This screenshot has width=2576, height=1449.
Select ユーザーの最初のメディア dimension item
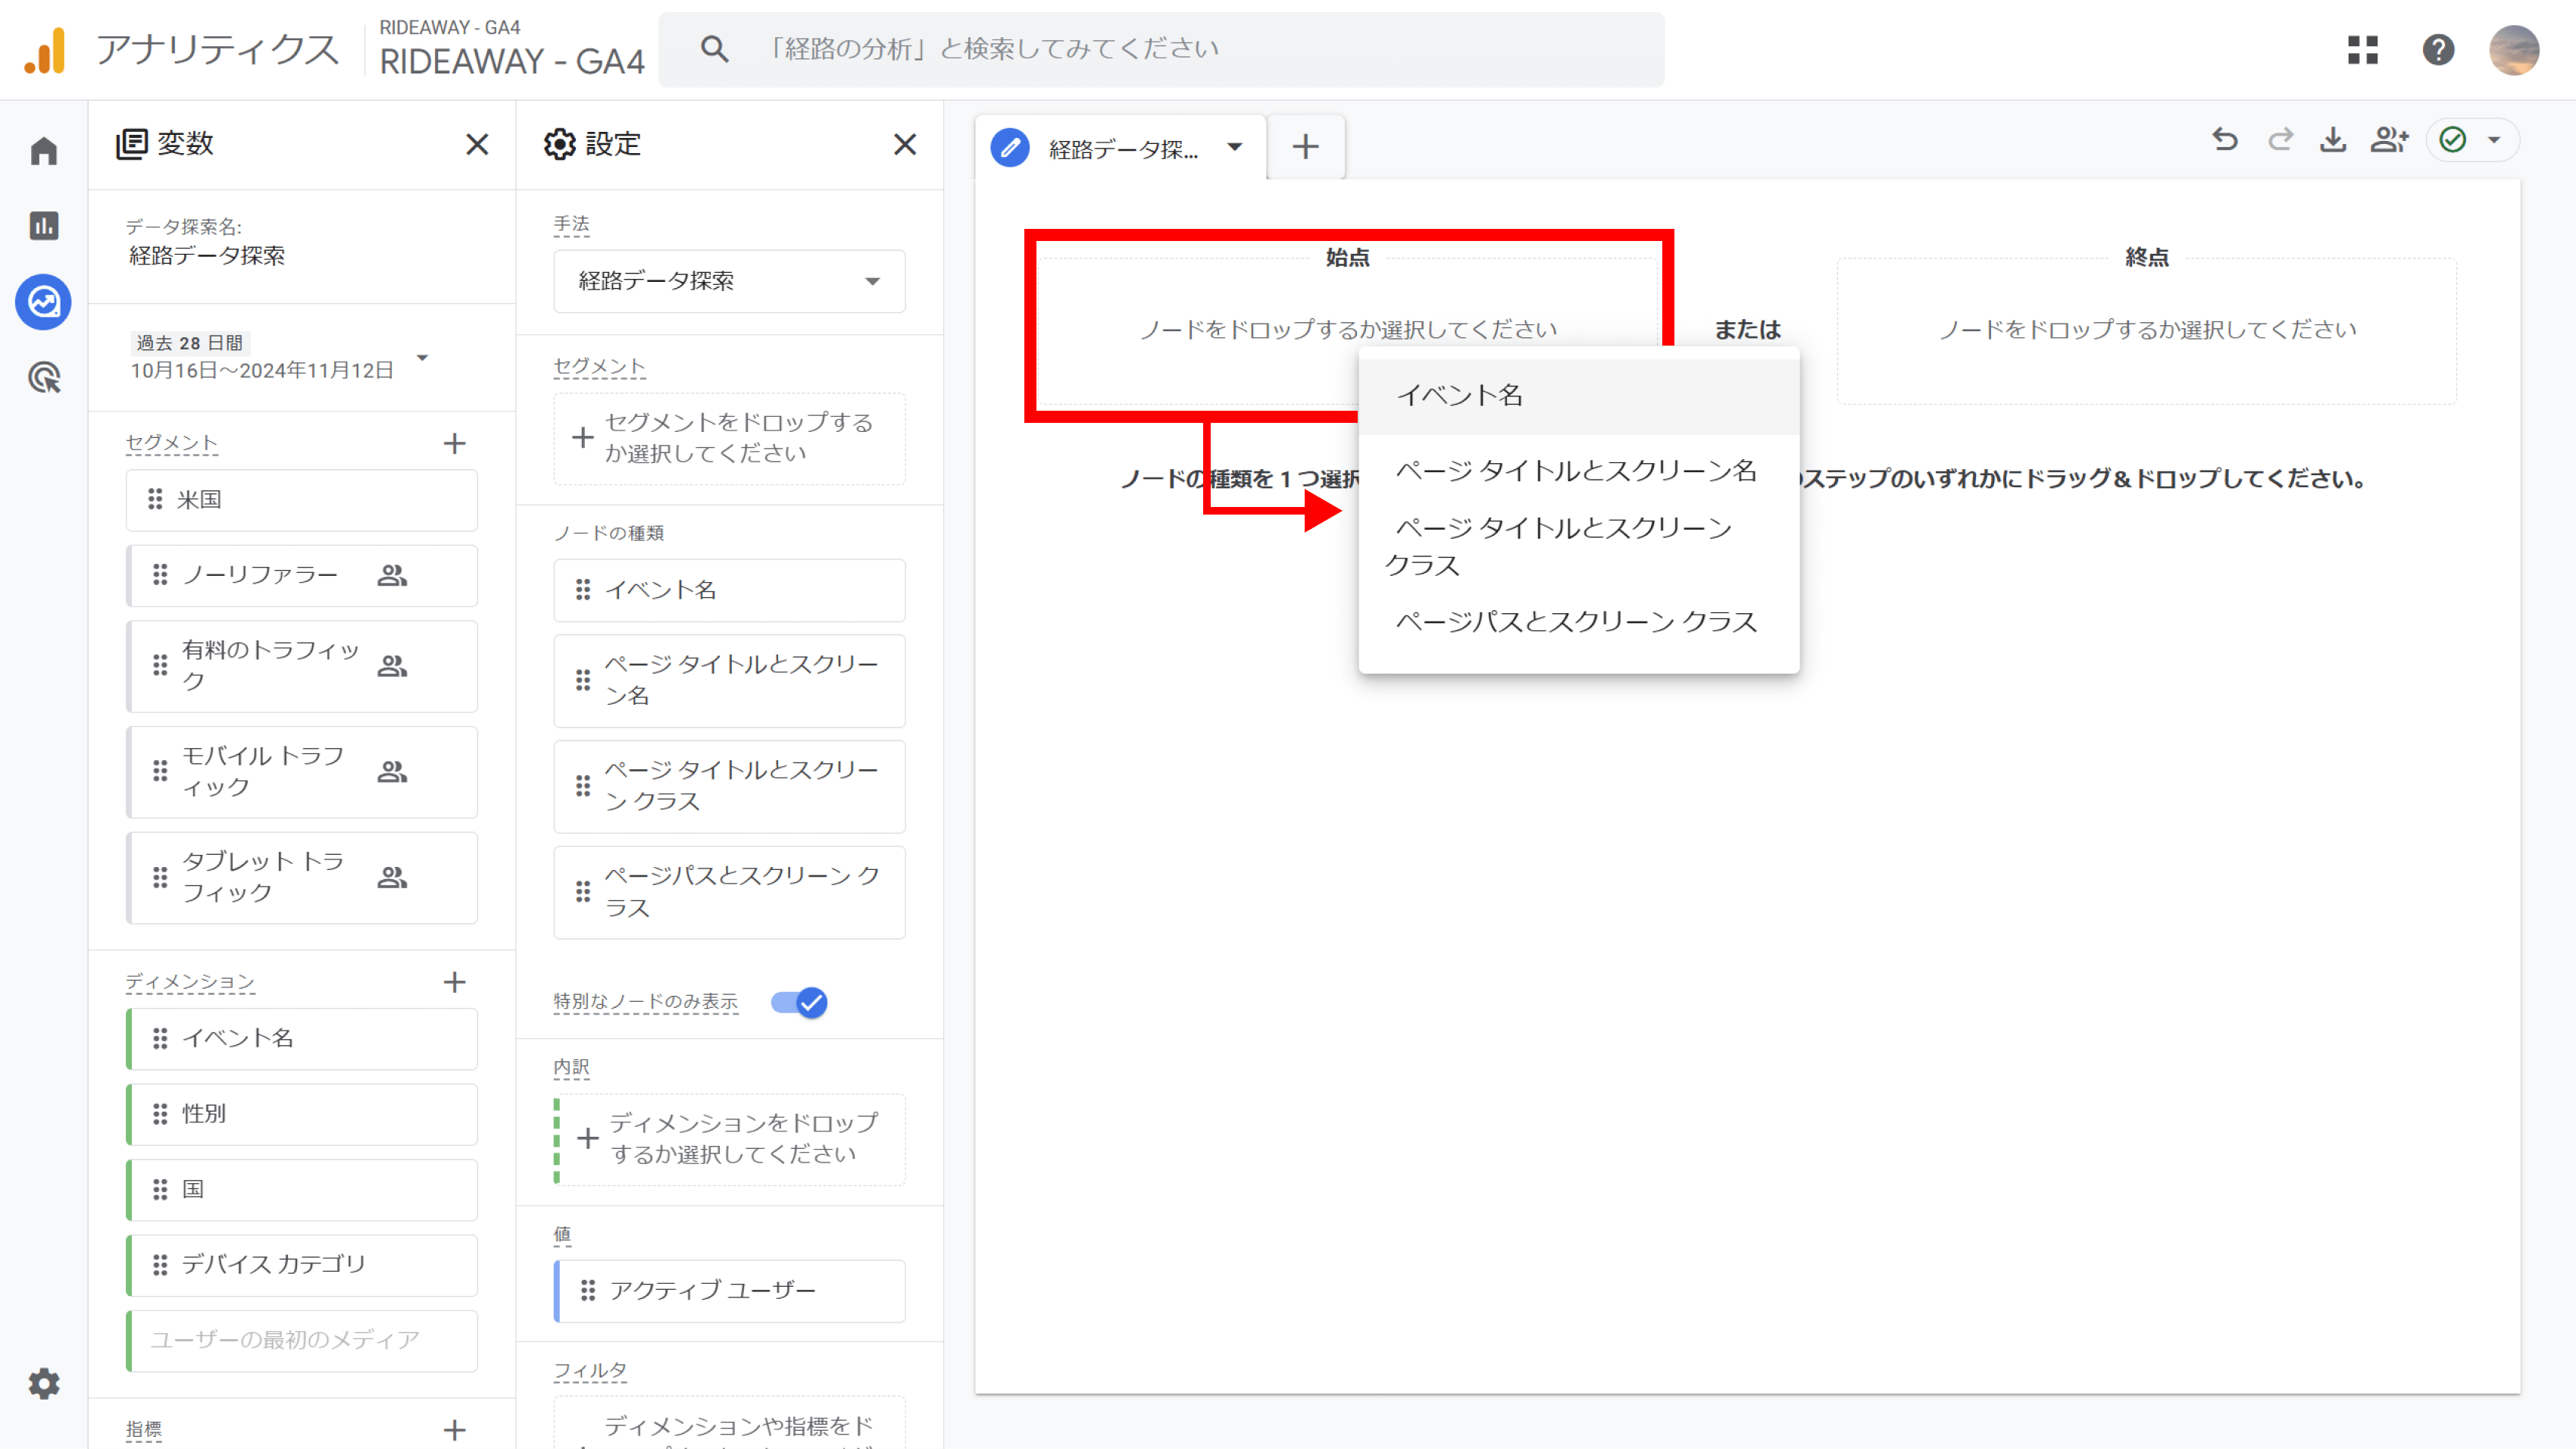[302, 1341]
